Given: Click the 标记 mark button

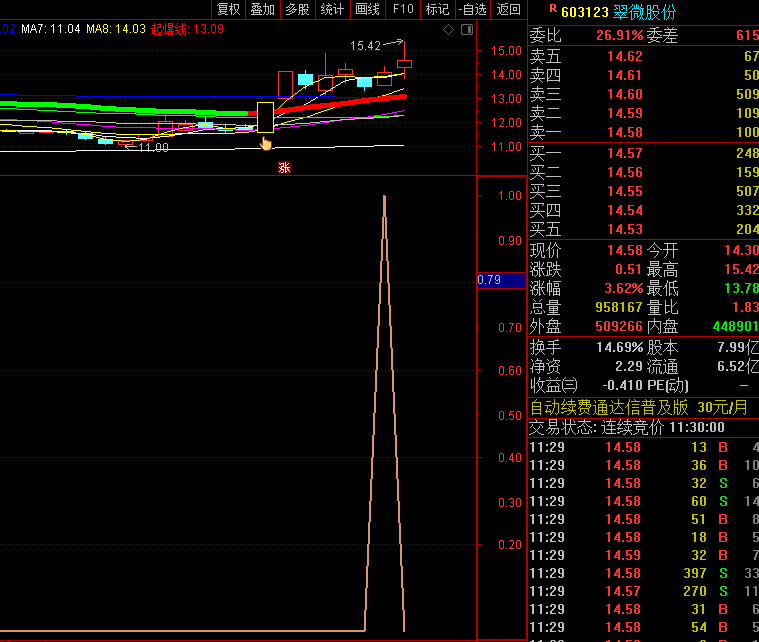Looking at the screenshot, I should [x=437, y=9].
